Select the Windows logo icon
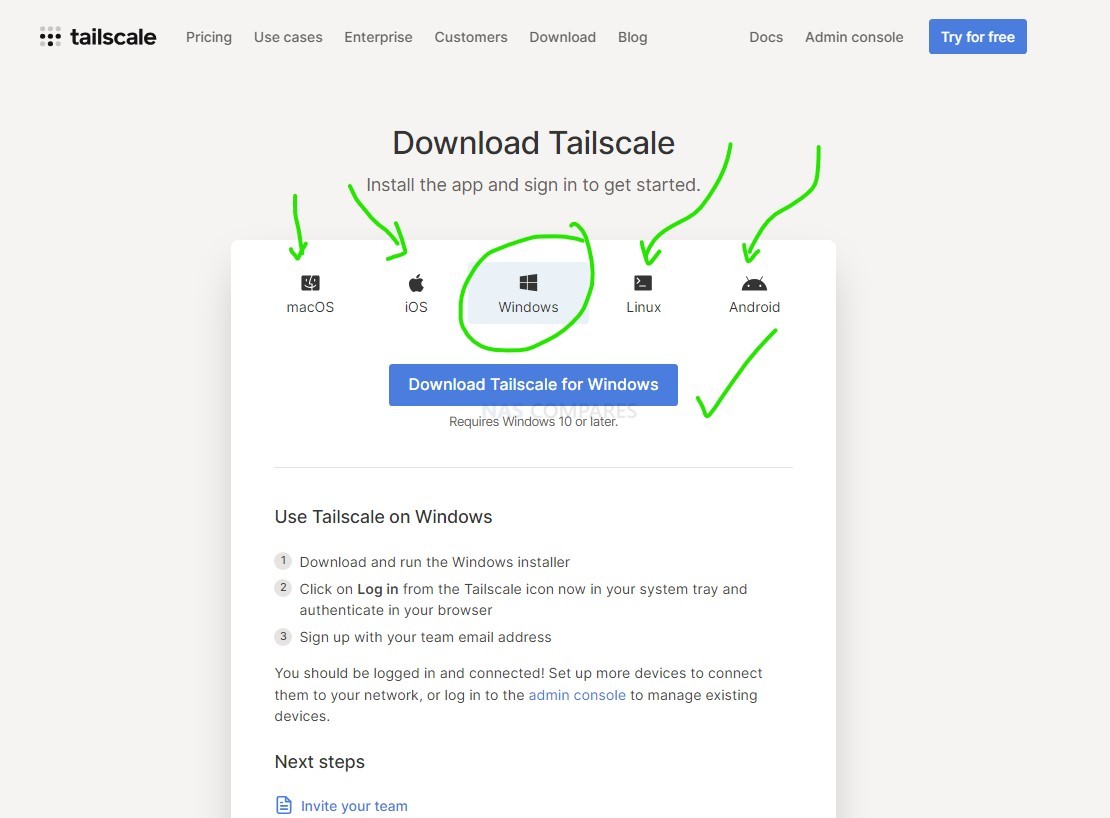This screenshot has width=1110, height=818. coord(528,283)
